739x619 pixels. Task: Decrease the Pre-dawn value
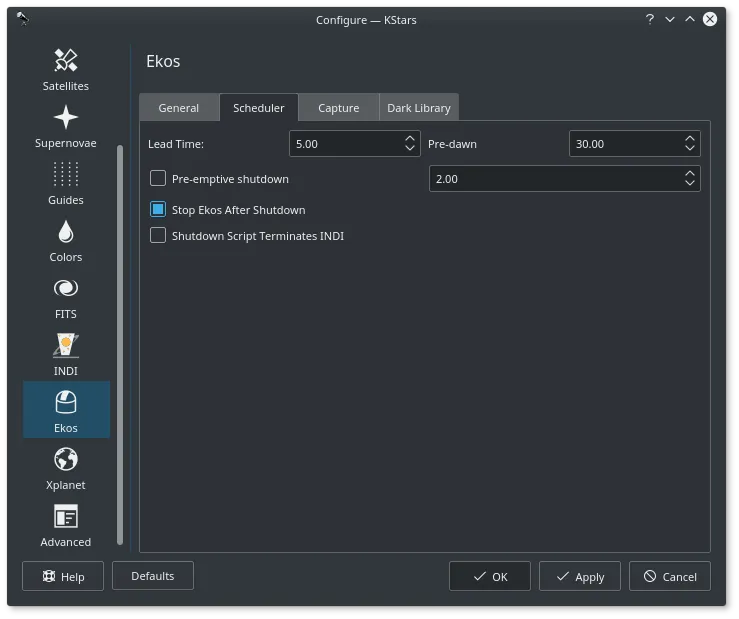[690, 149]
